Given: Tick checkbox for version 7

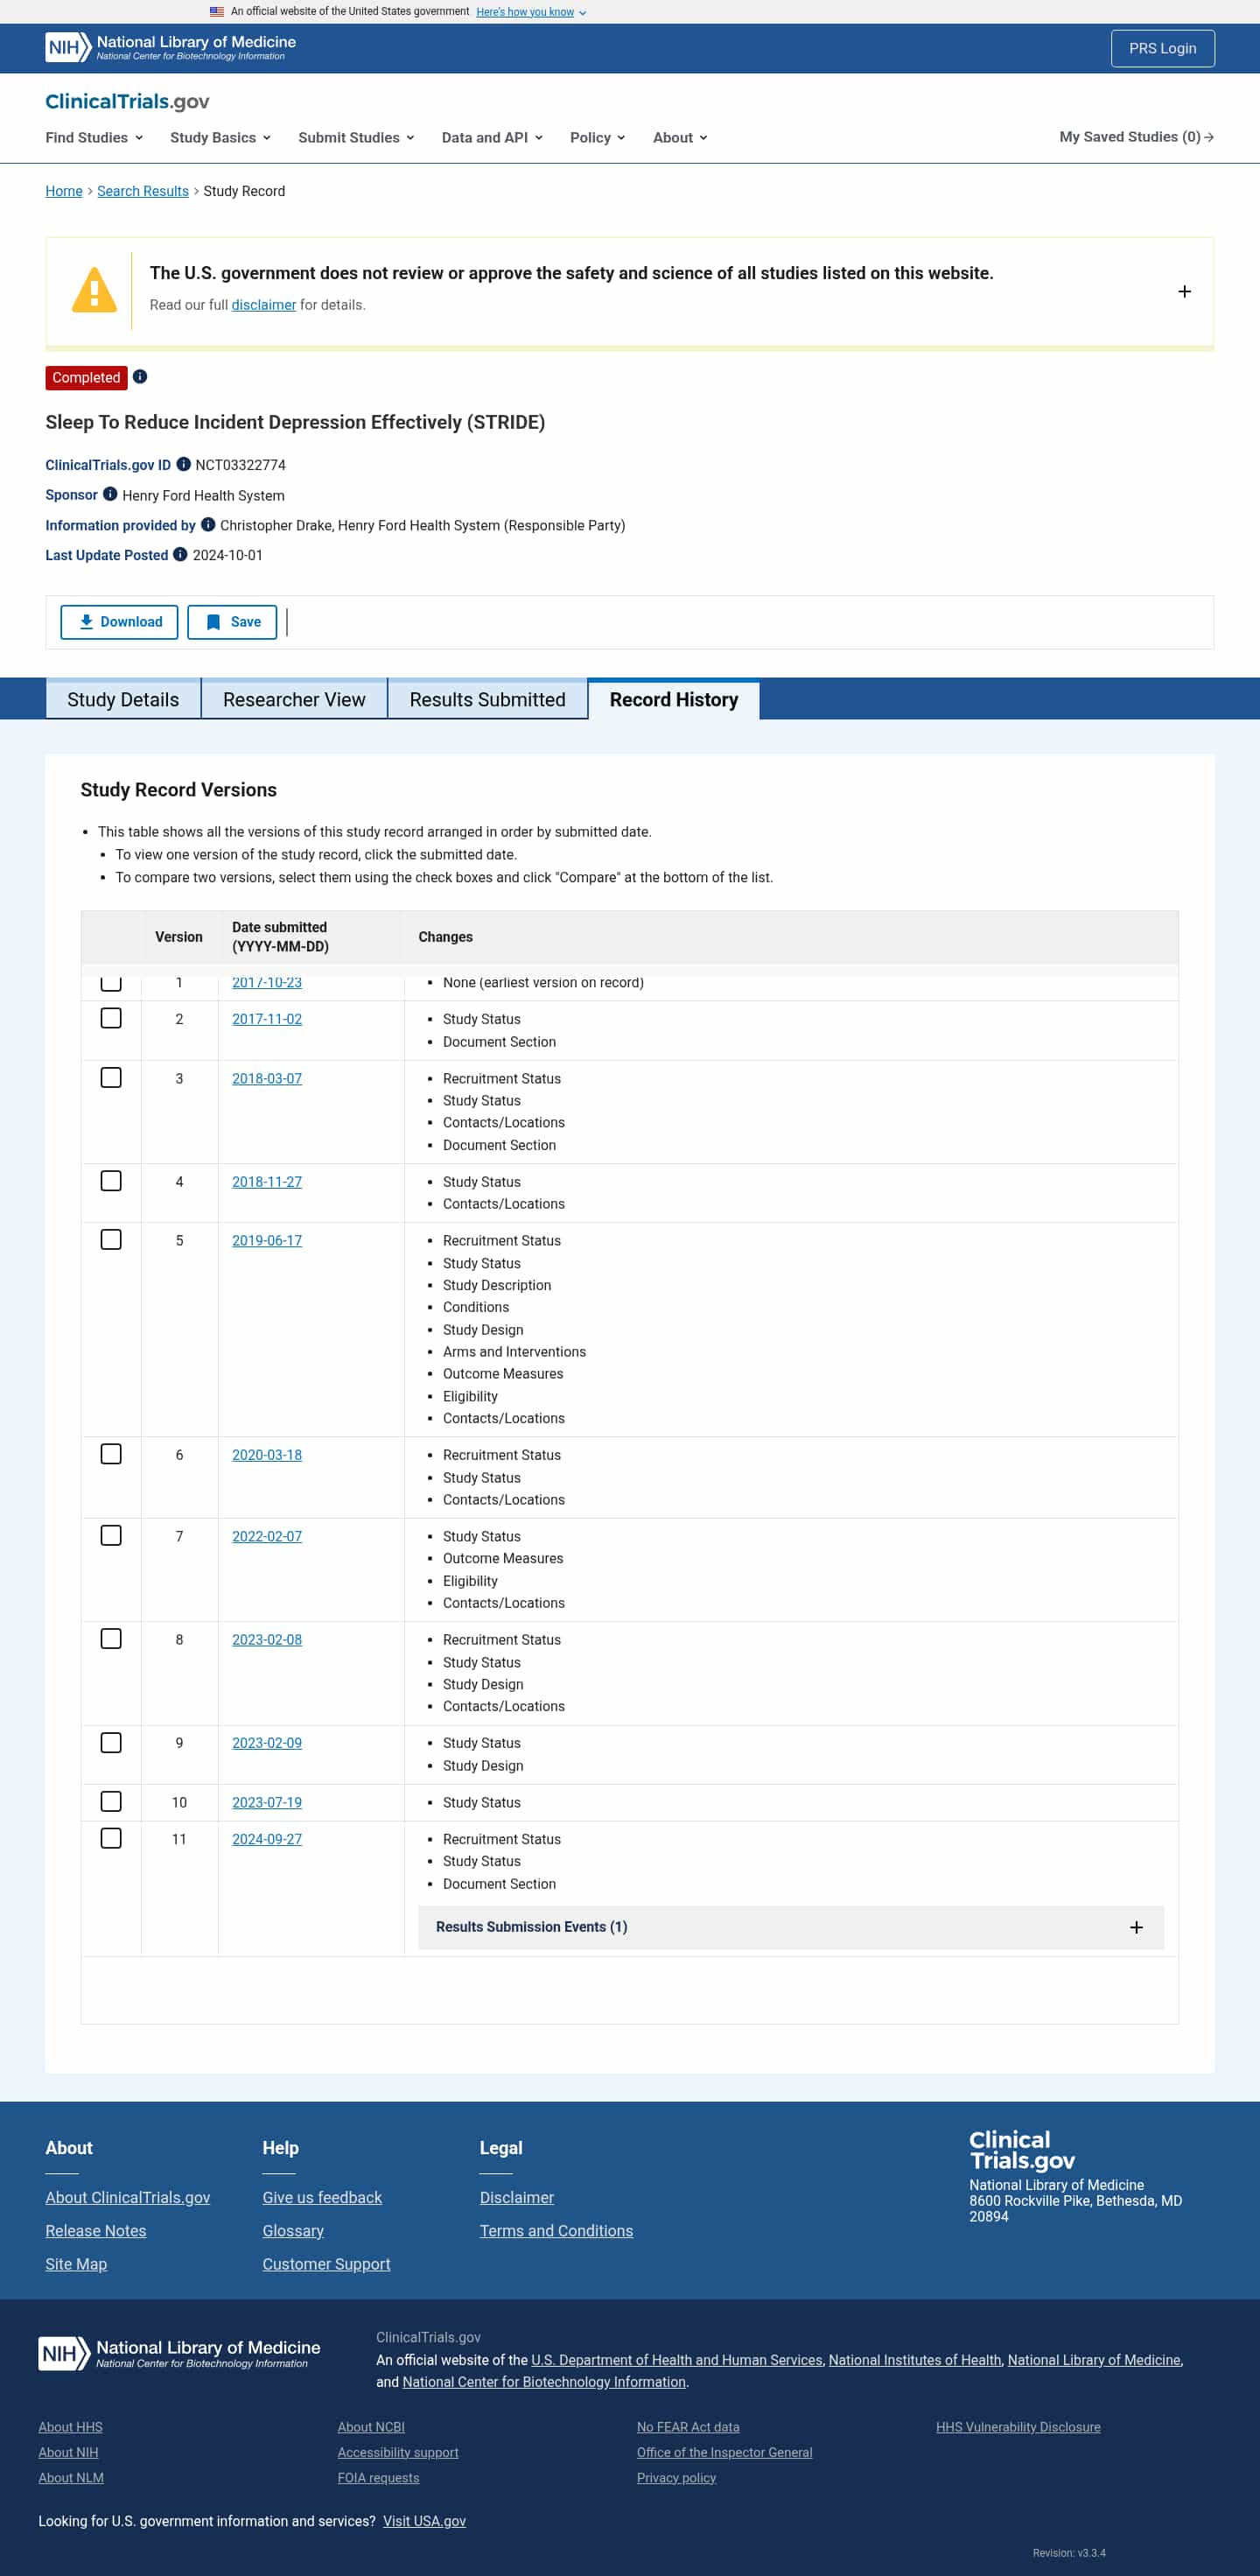Looking at the screenshot, I should tap(111, 1535).
